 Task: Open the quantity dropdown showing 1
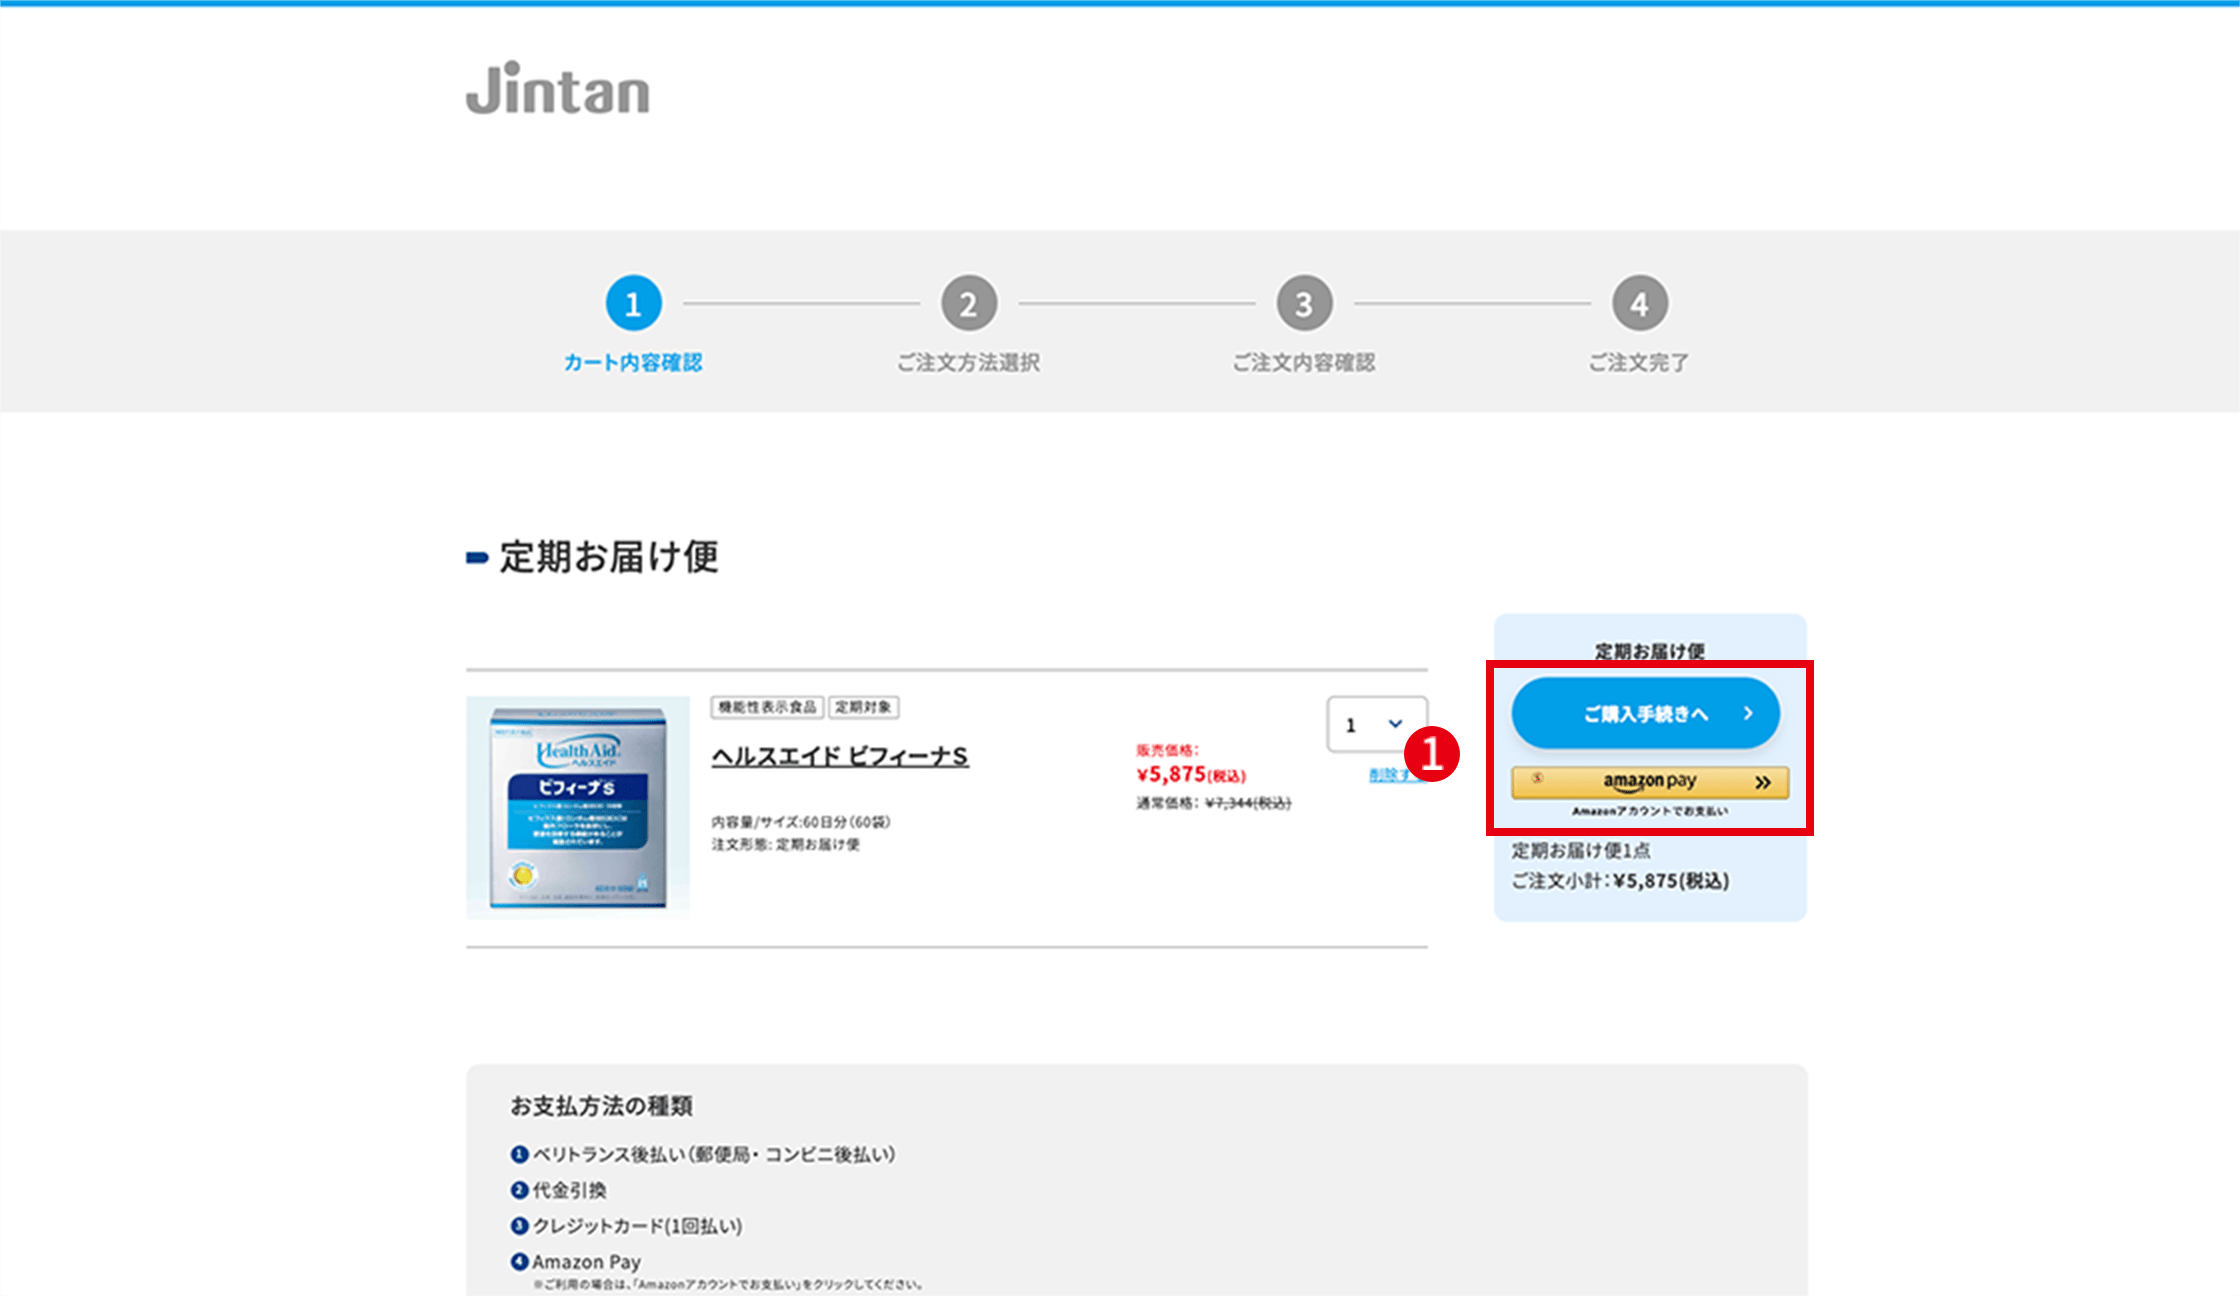click(x=1376, y=724)
